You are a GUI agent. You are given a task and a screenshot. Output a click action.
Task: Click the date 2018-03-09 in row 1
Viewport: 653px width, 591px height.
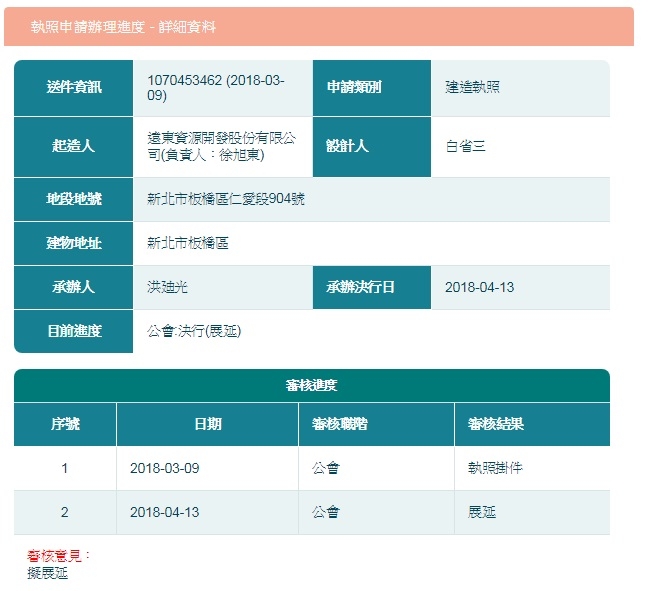click(164, 469)
